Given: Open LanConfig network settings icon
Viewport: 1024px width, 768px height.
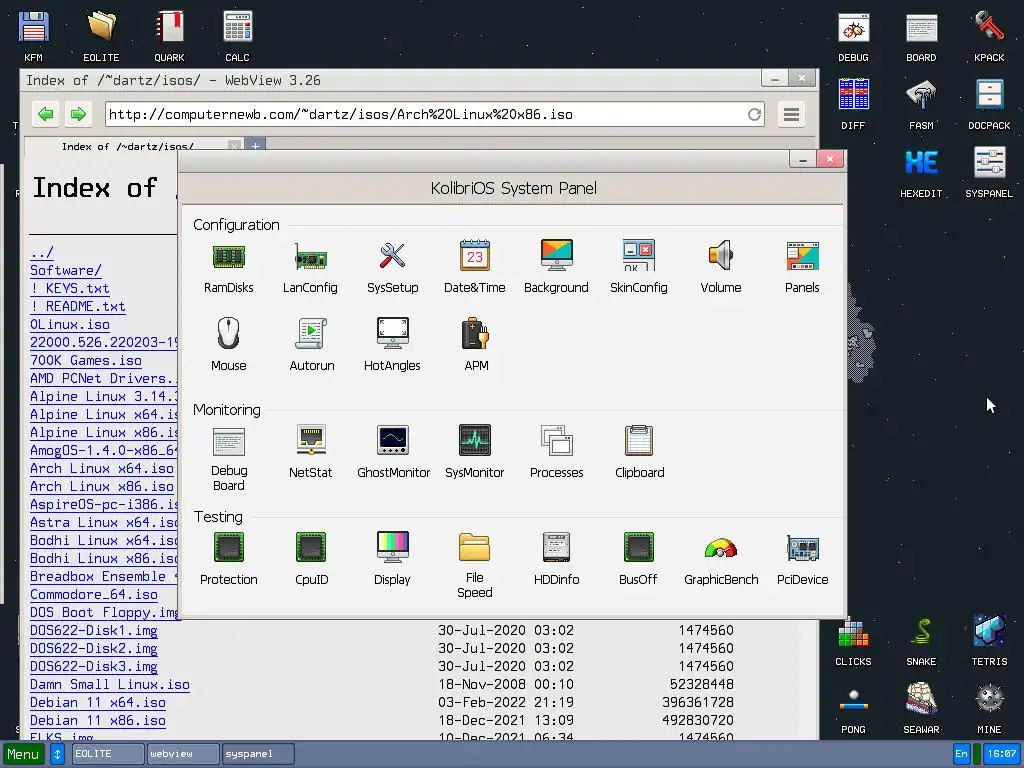Looking at the screenshot, I should click(x=310, y=257).
